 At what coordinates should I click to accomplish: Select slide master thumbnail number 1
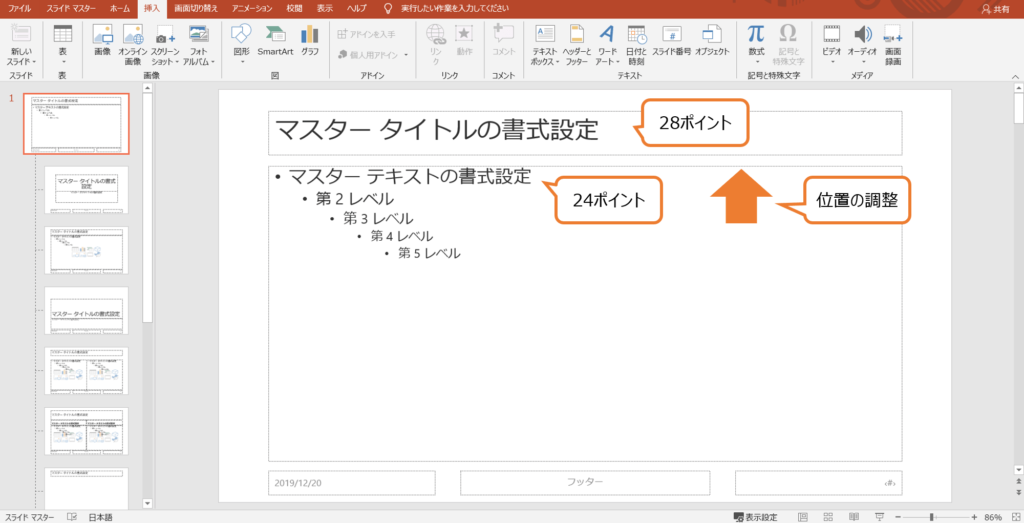tap(76, 123)
